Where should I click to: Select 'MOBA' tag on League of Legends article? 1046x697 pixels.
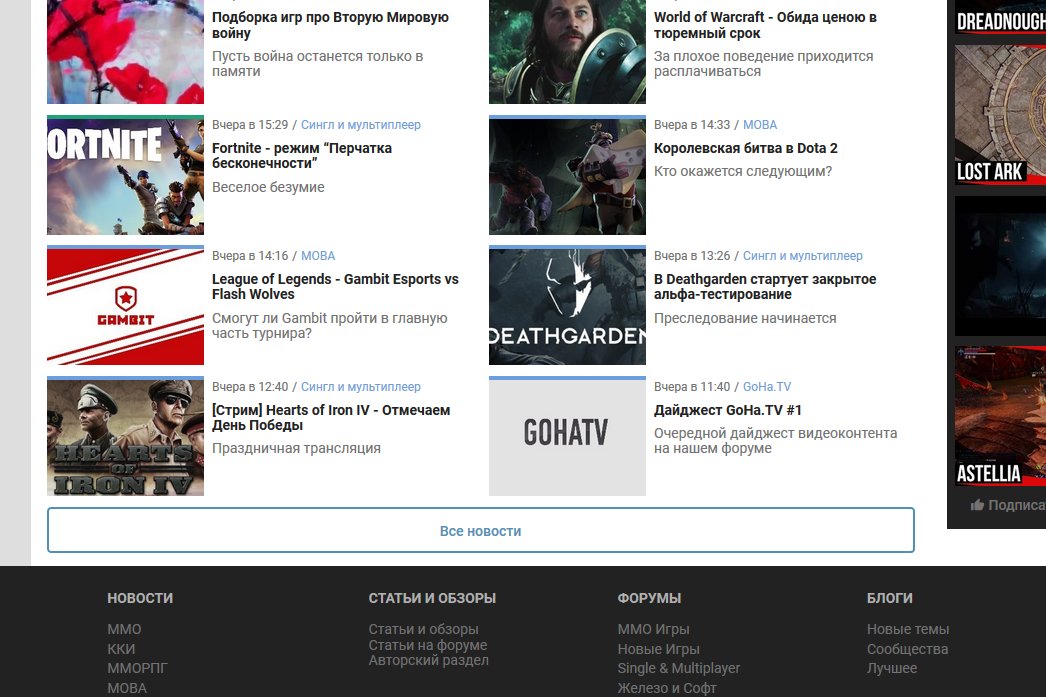318,255
